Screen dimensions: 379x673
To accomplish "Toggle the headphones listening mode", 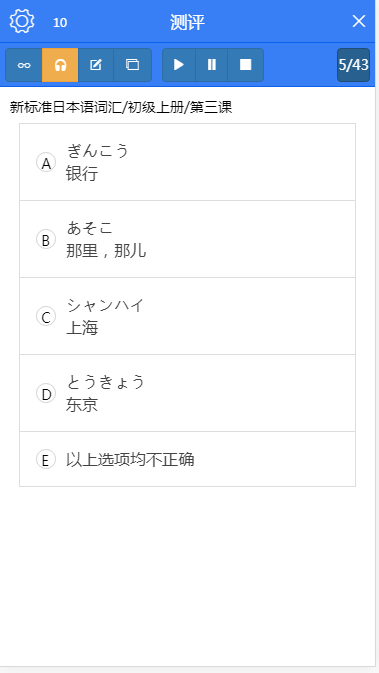I will click(60, 65).
